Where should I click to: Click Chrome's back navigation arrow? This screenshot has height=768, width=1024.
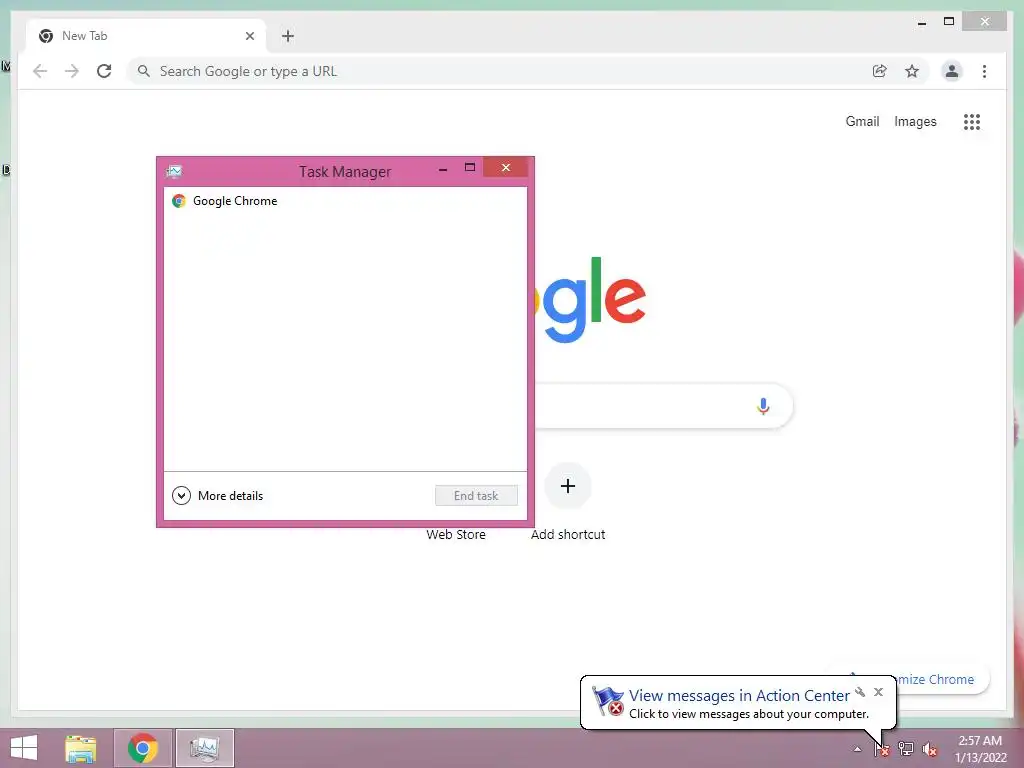40,71
